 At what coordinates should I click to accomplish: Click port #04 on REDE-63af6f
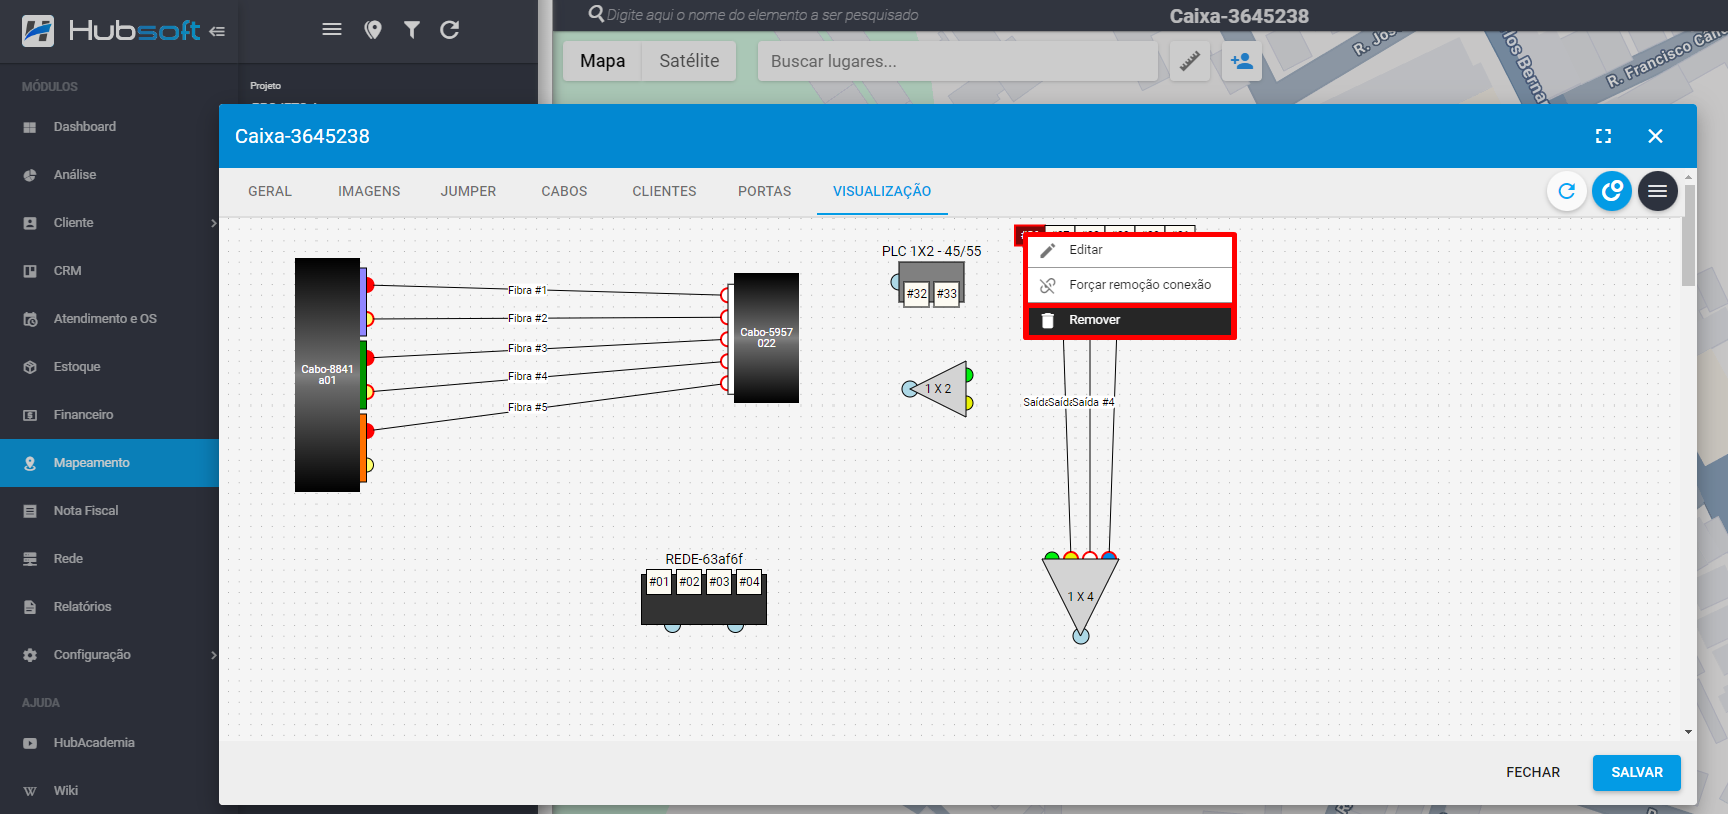click(749, 582)
